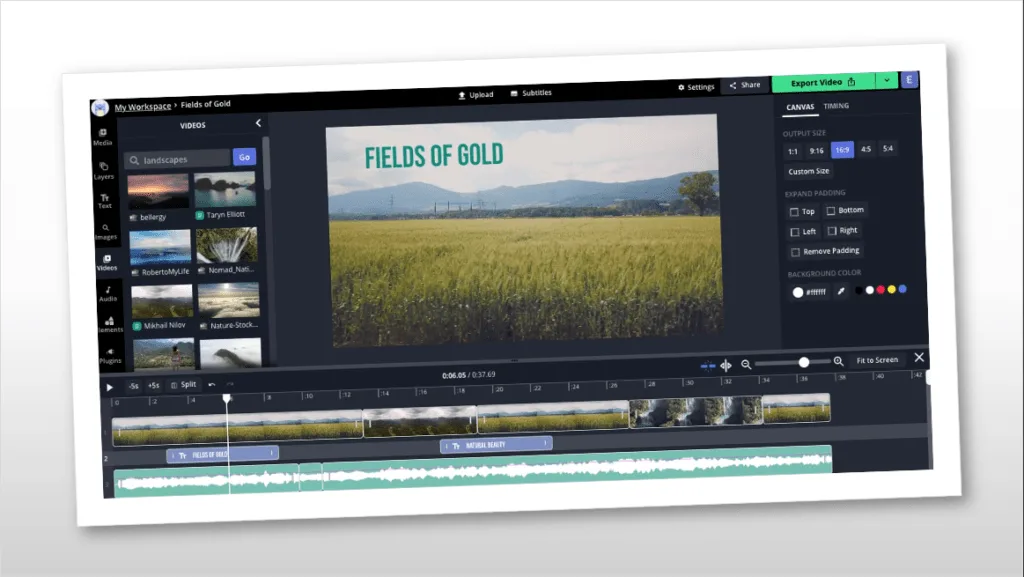Open the Subtitles menu item

click(x=531, y=93)
